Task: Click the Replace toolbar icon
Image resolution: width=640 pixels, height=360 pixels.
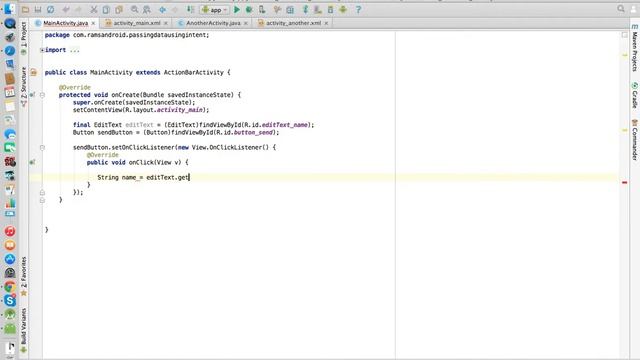Action: [x=146, y=9]
